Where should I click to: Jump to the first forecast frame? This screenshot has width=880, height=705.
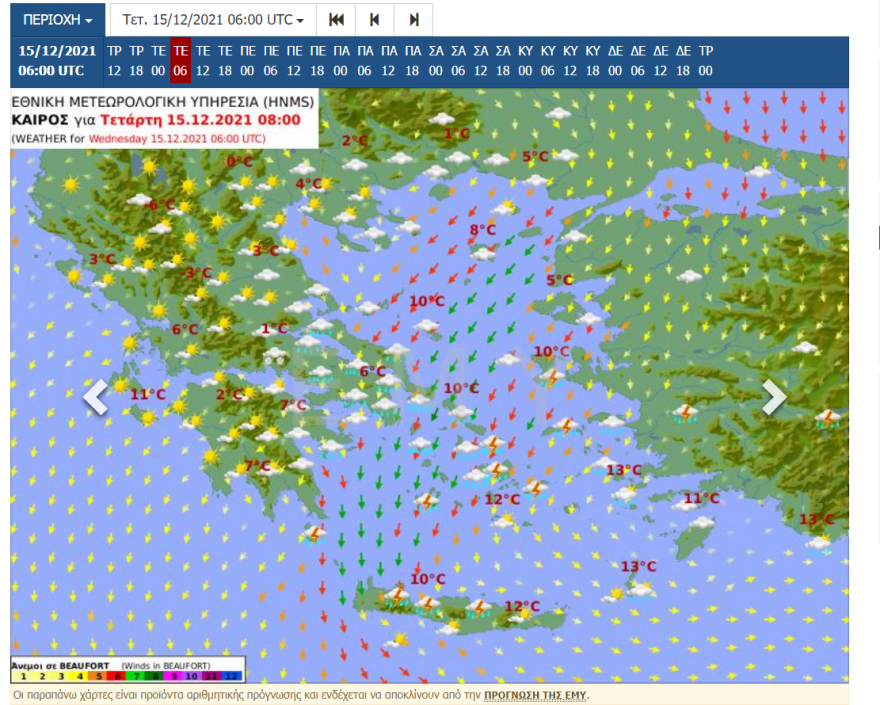337,20
